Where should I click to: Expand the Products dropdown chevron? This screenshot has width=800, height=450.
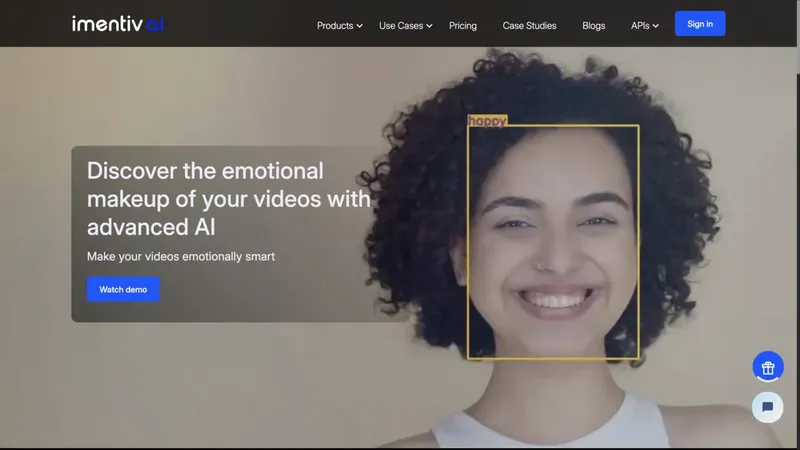(x=360, y=26)
